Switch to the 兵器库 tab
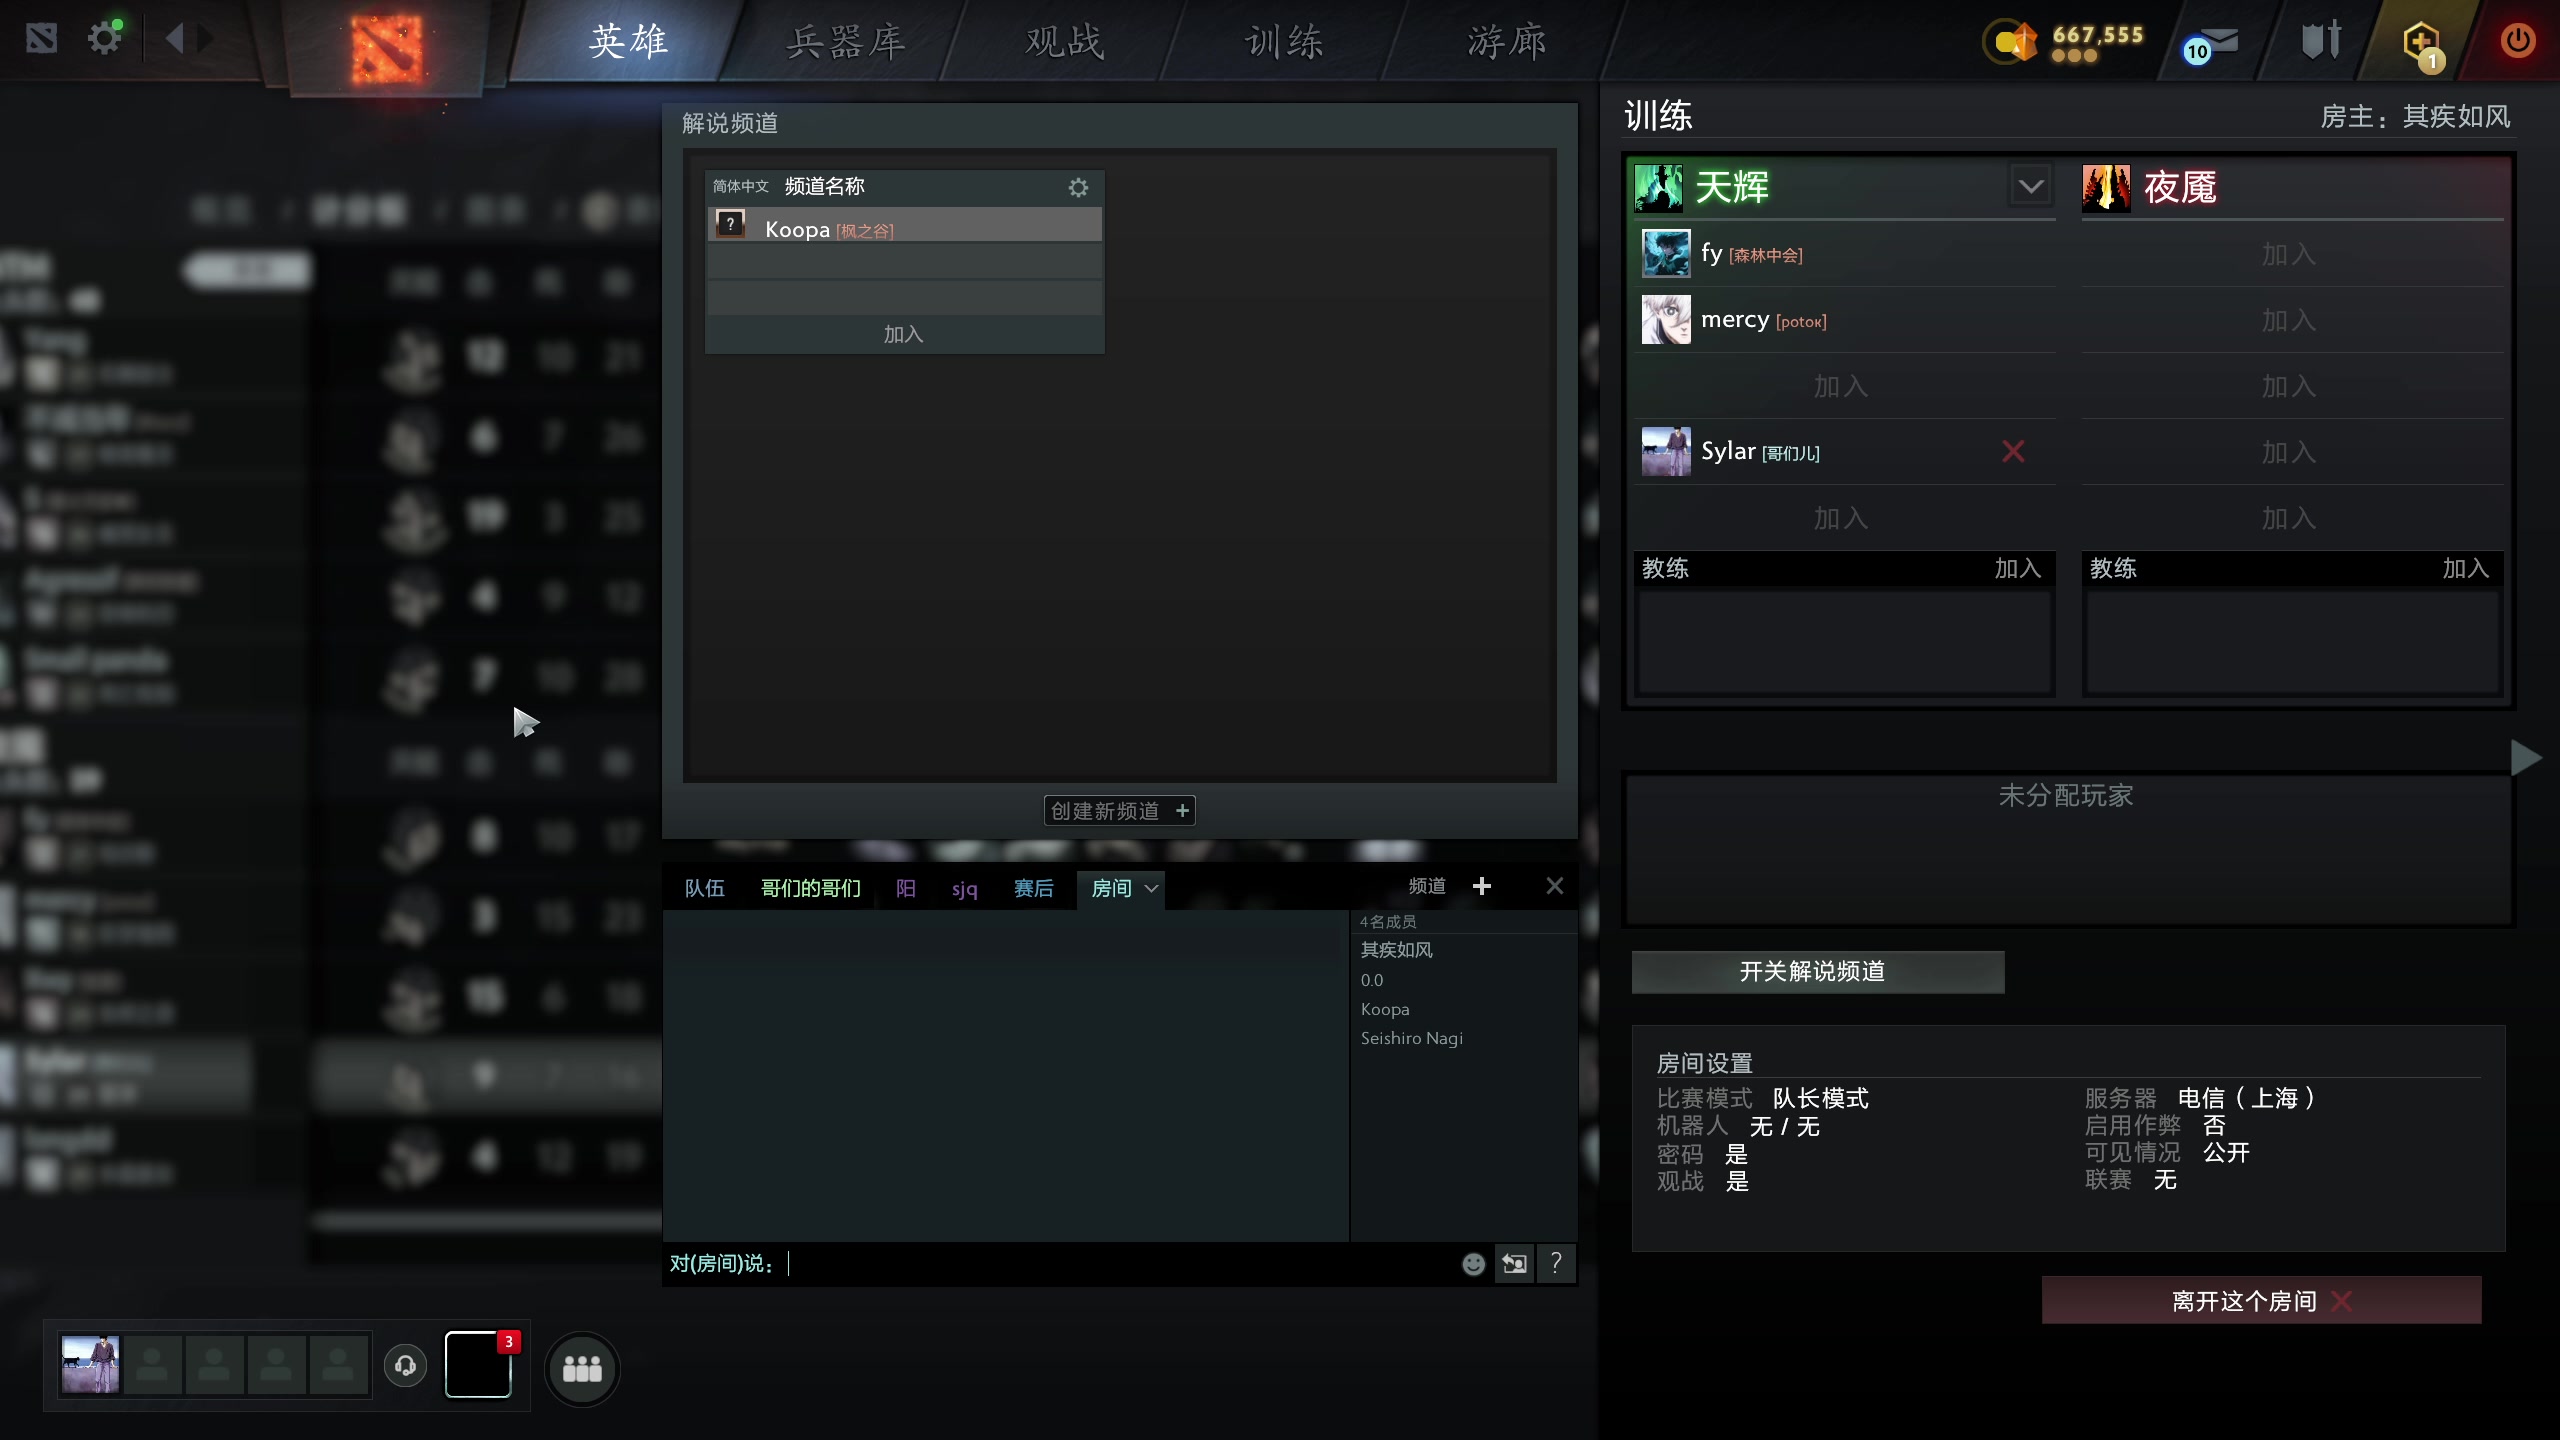The height and width of the screenshot is (1440, 2560). pyautogui.click(x=846, y=42)
